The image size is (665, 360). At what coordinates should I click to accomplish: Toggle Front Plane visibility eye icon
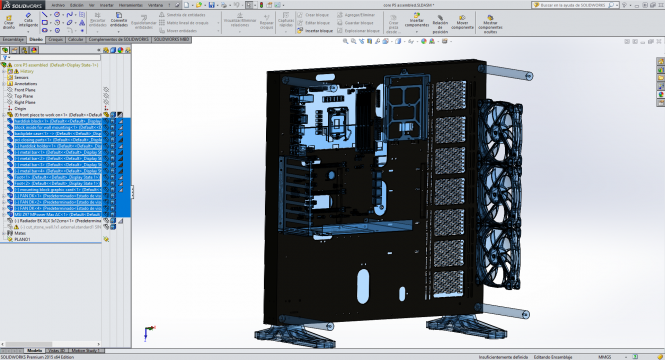(x=106, y=90)
